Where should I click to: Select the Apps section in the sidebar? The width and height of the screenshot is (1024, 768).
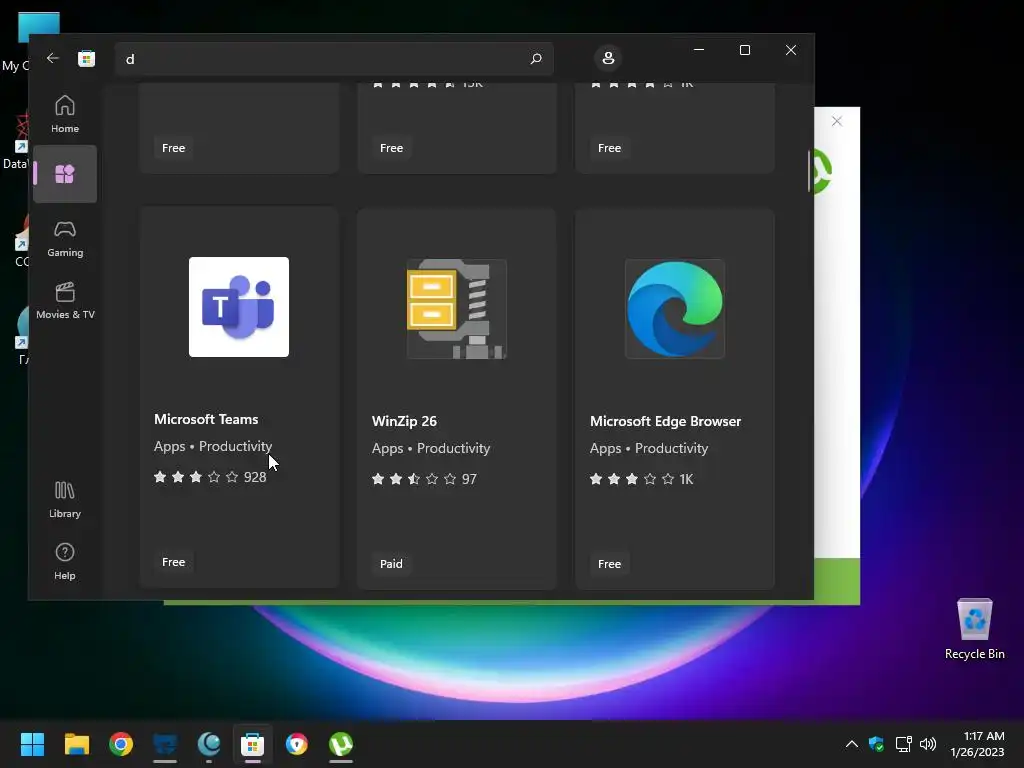pos(65,174)
